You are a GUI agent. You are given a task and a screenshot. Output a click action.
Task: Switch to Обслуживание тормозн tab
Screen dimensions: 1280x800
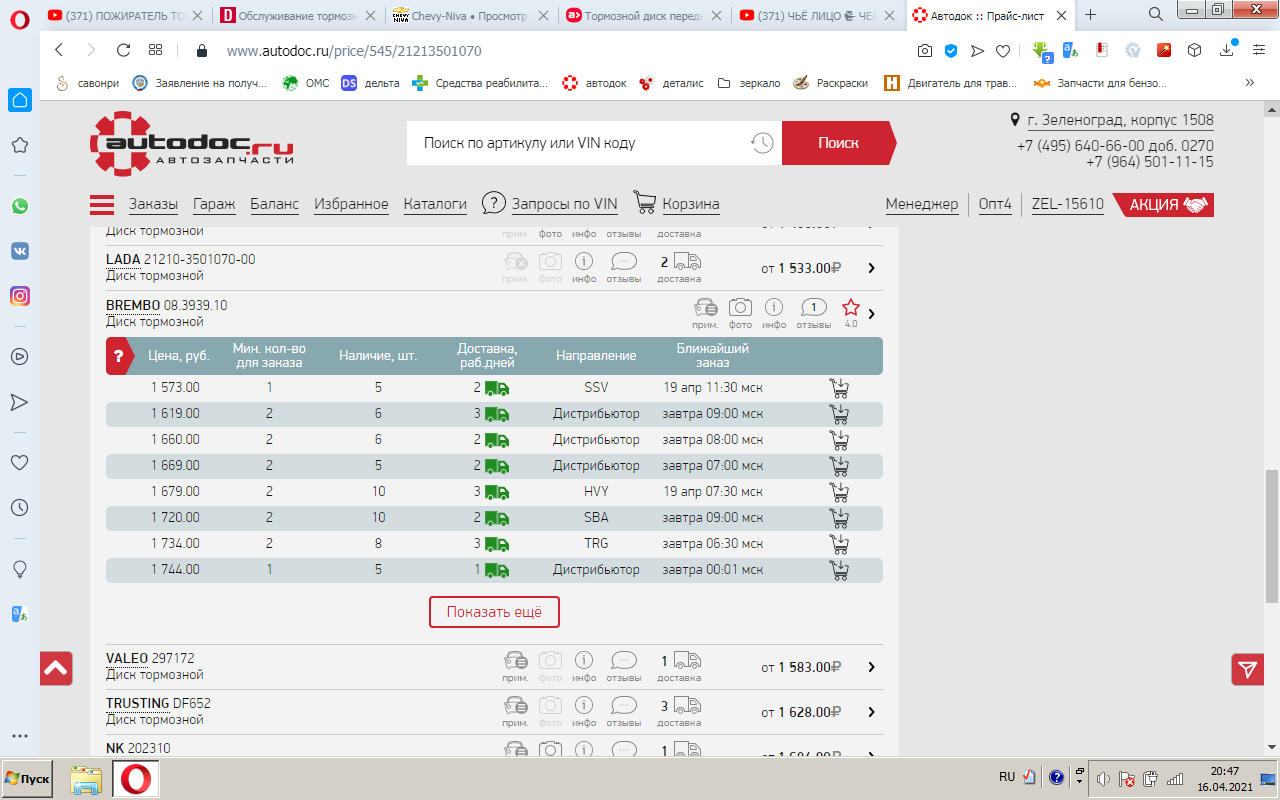point(297,15)
